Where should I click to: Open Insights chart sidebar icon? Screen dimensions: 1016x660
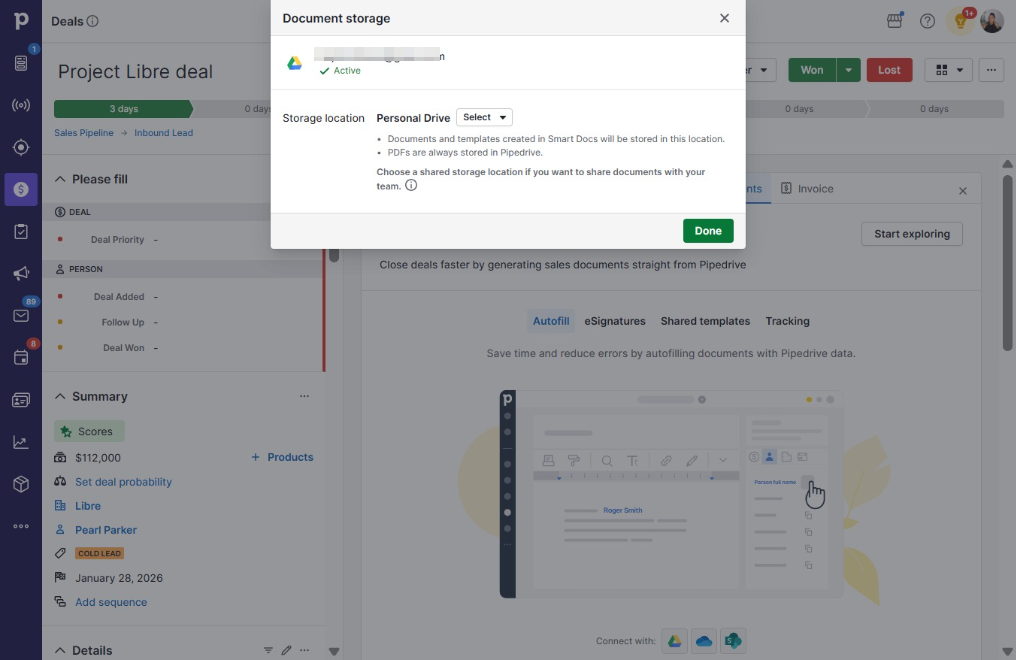click(x=21, y=442)
